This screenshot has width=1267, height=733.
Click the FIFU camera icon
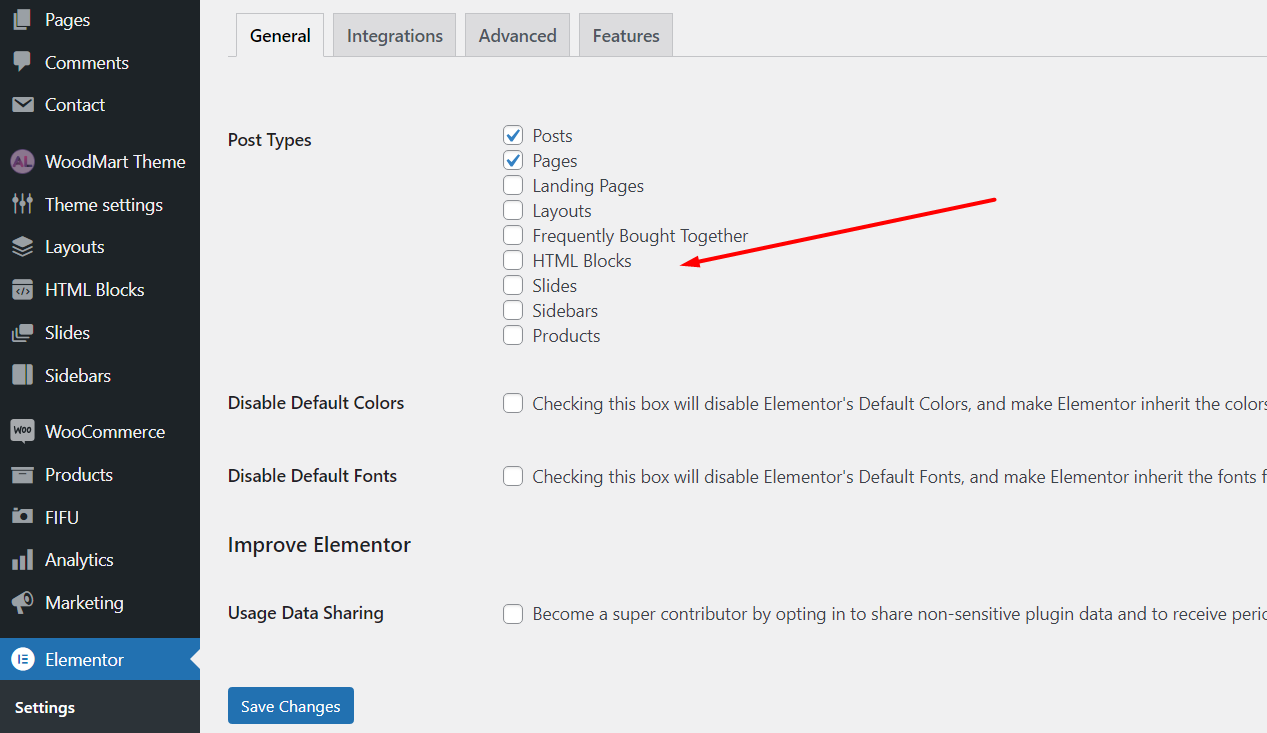point(22,517)
